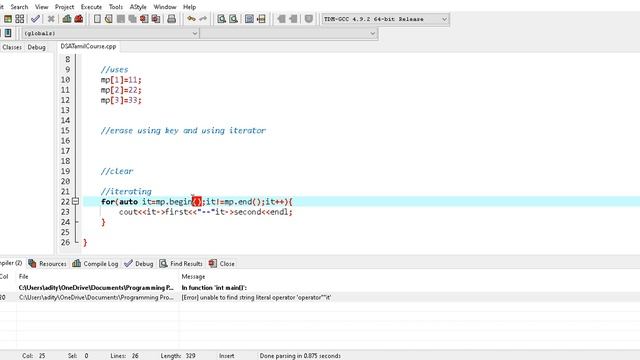Select the DSATamilCourse.cpp editor tab
The image size is (640, 360).
click(x=88, y=47)
